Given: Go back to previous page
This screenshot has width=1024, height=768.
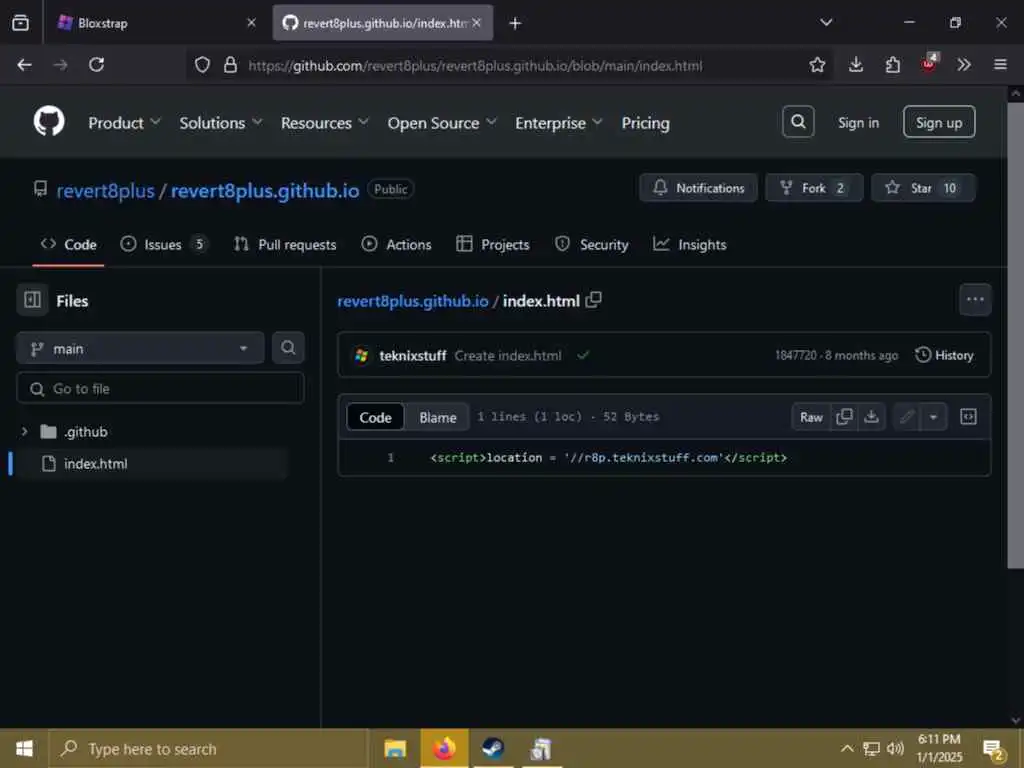Looking at the screenshot, I should [24, 65].
